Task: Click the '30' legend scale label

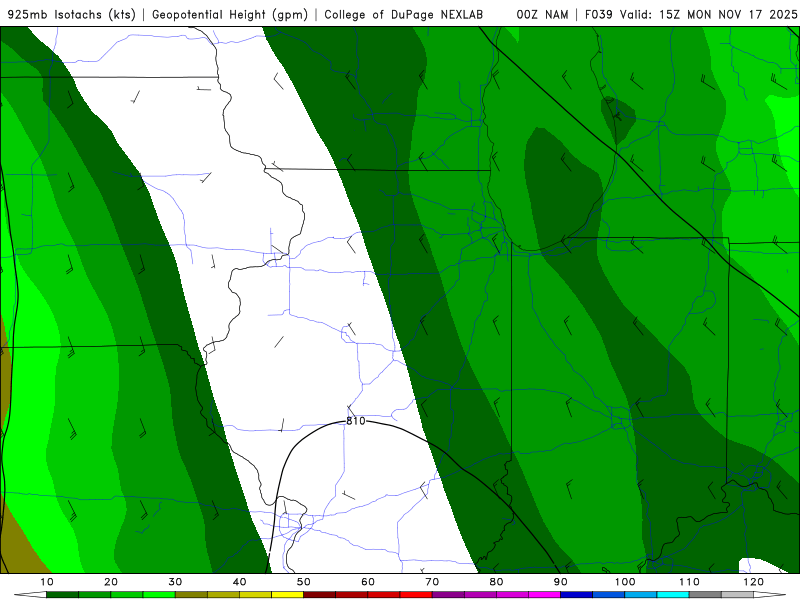Action: pos(175,582)
